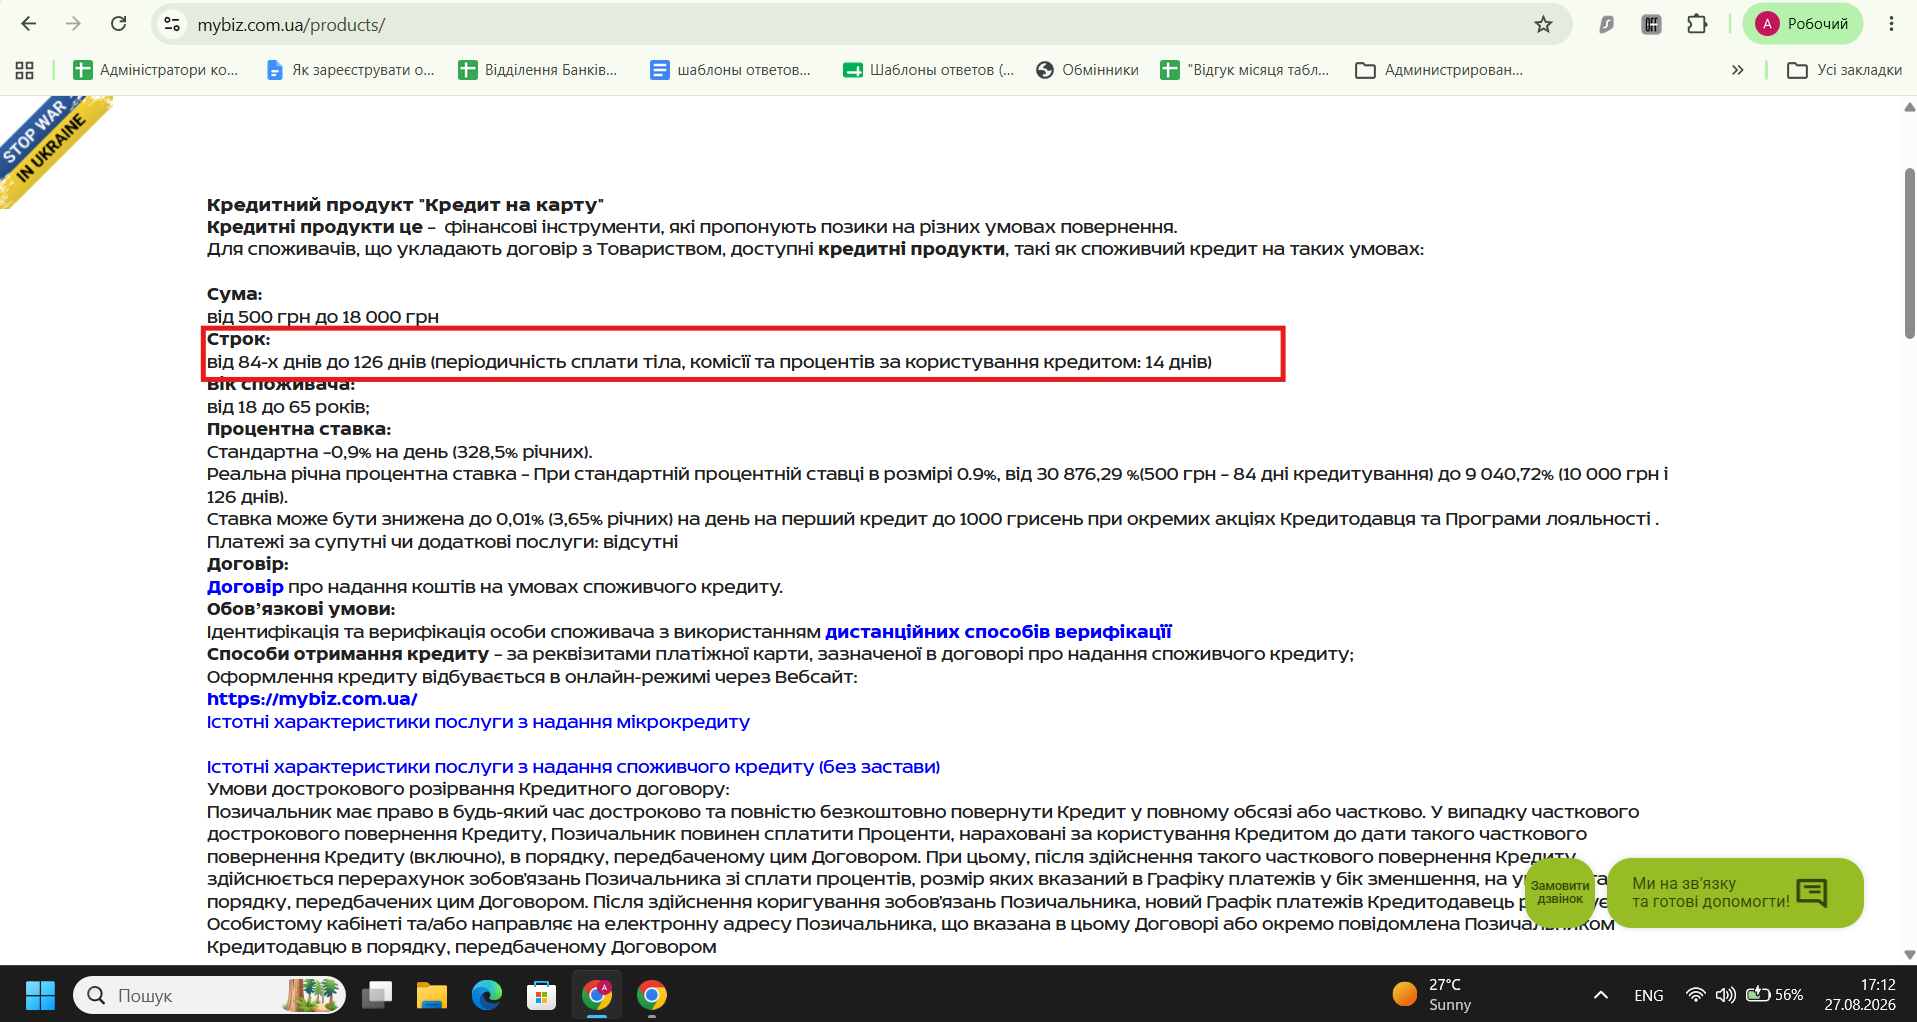The image size is (1917, 1022).
Task: Click the vertical scrollbar thumb
Action: 1909,253
